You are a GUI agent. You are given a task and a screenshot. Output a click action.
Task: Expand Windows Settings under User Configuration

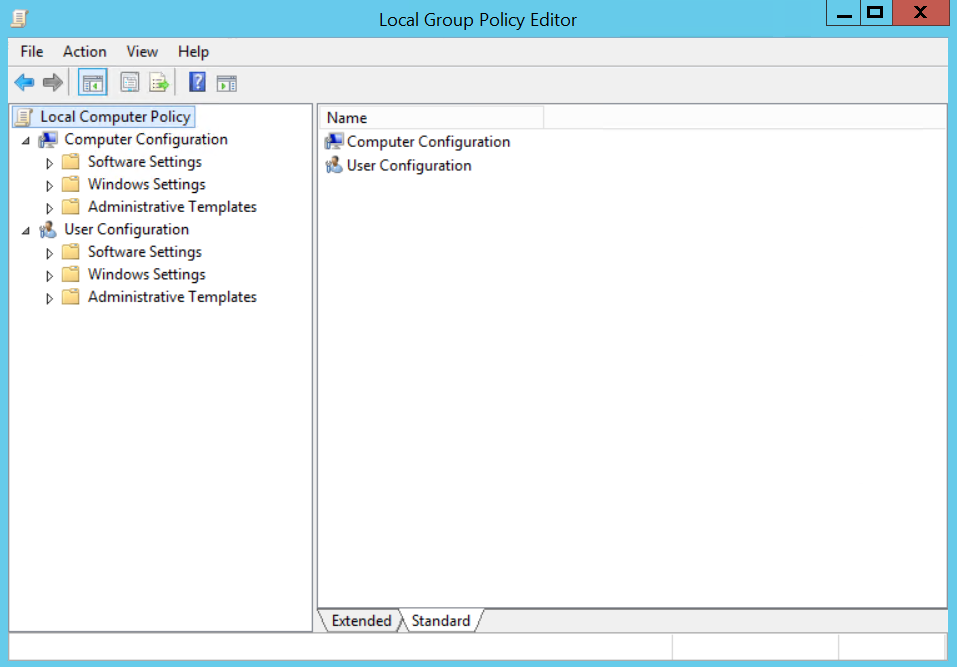pos(49,276)
